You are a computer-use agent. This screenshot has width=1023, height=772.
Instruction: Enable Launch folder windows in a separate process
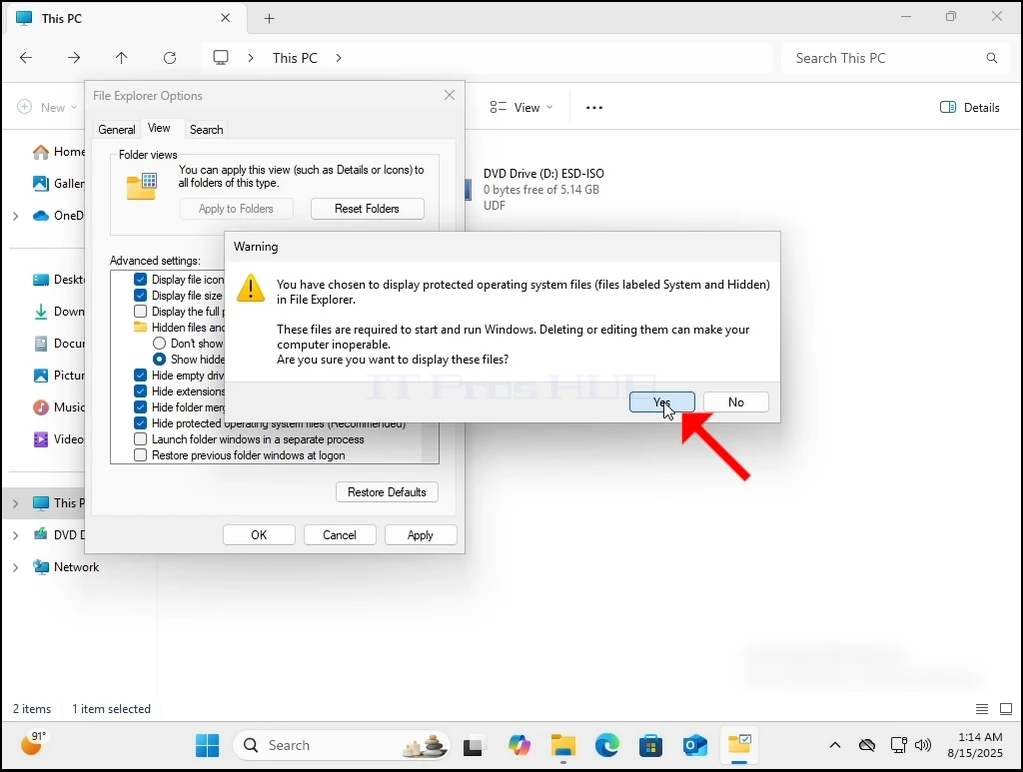click(140, 439)
